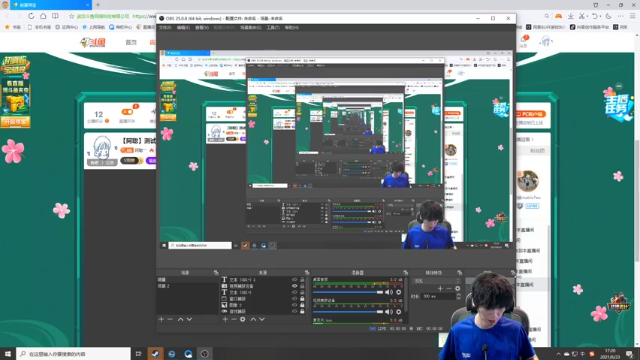Remove selected scene in outer OBS Scenes panel

pos(170,319)
